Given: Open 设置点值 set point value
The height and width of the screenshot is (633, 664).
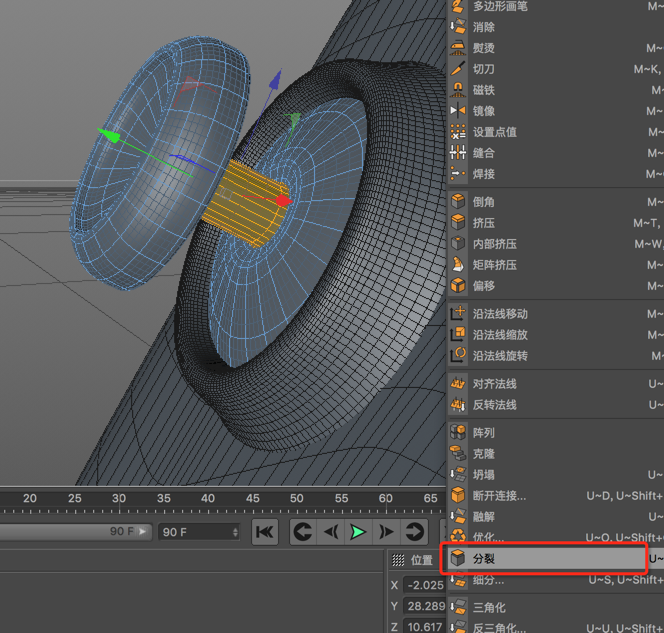Looking at the screenshot, I should click(556, 132).
